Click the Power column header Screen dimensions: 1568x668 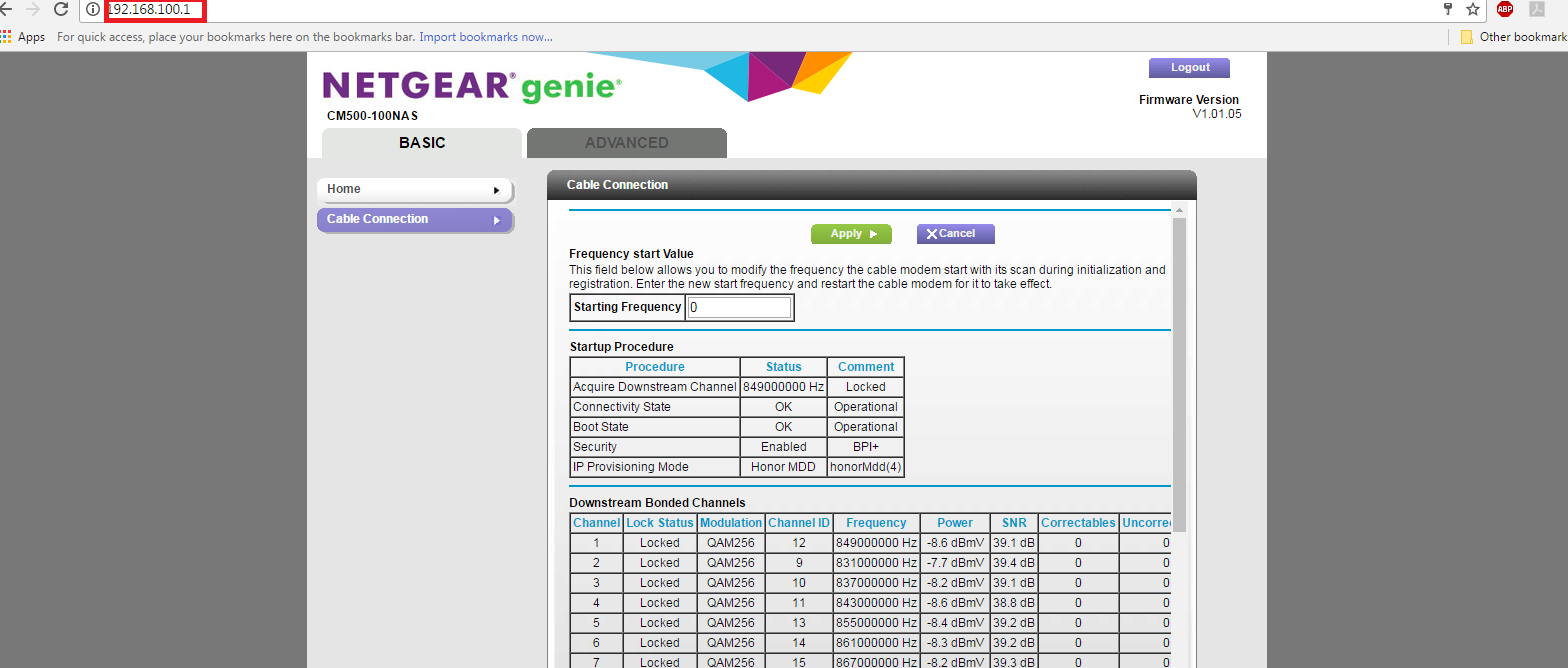pyautogui.click(x=955, y=523)
